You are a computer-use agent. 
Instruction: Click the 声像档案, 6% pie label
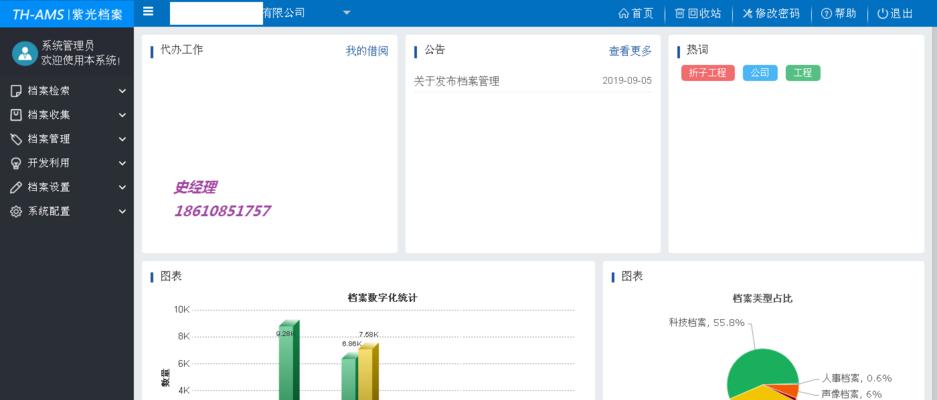pyautogui.click(x=852, y=394)
